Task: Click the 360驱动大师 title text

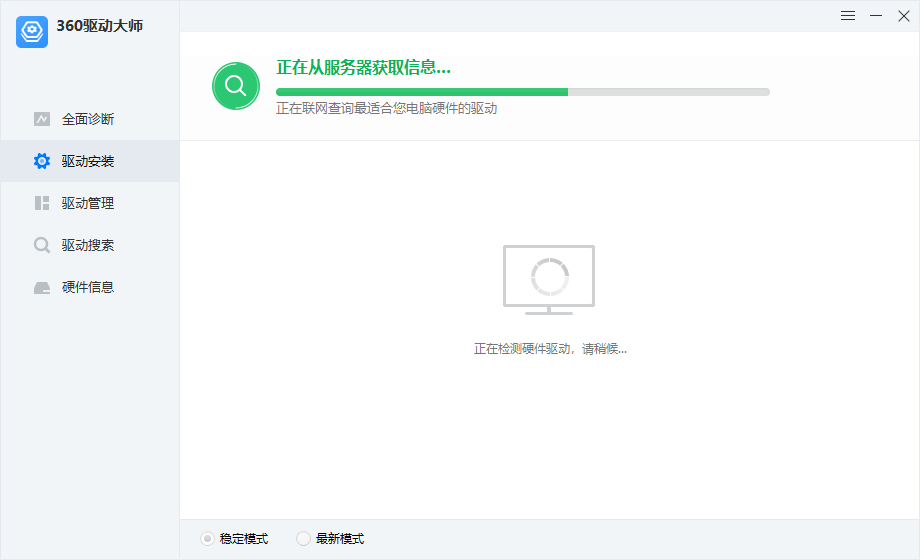Action: point(100,26)
